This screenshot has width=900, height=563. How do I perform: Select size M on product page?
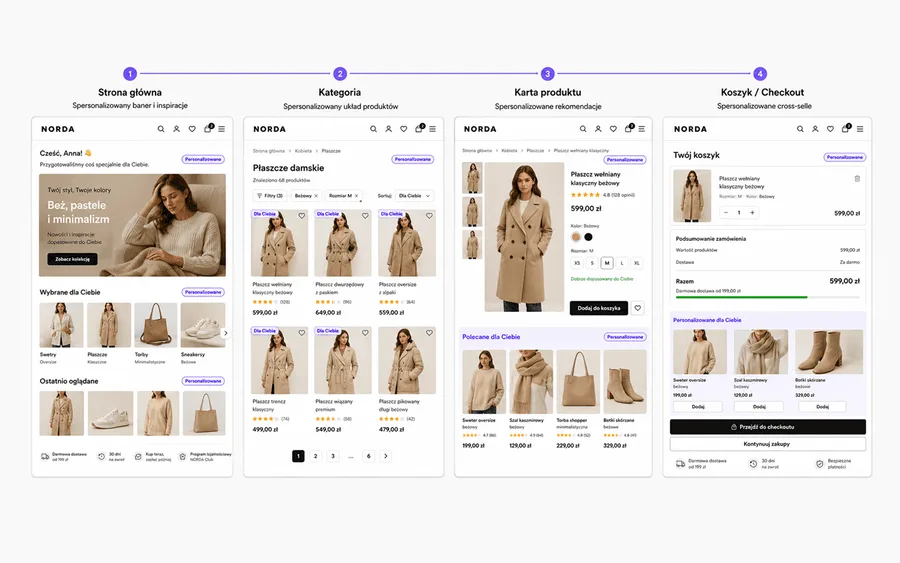point(607,263)
